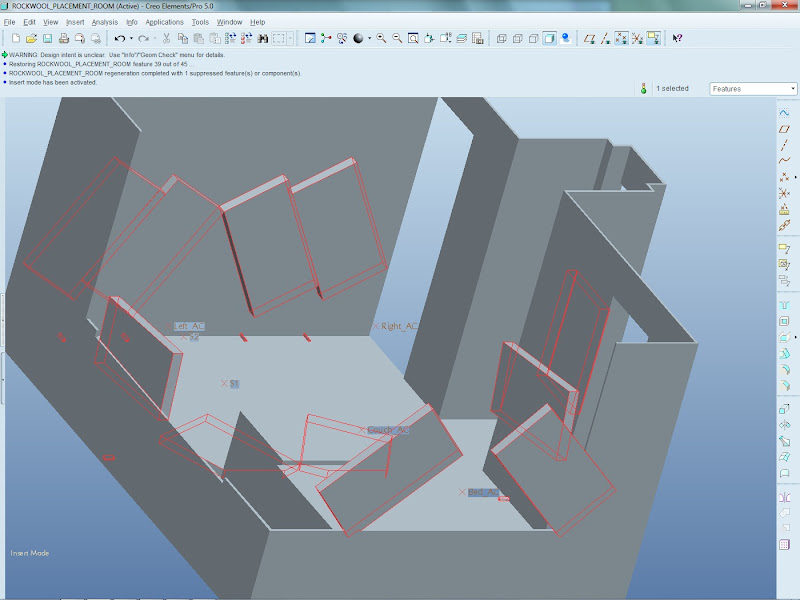This screenshot has width=800, height=600.
Task: Expand the sphere appearance gallery dropdown arrow
Action: [370, 38]
